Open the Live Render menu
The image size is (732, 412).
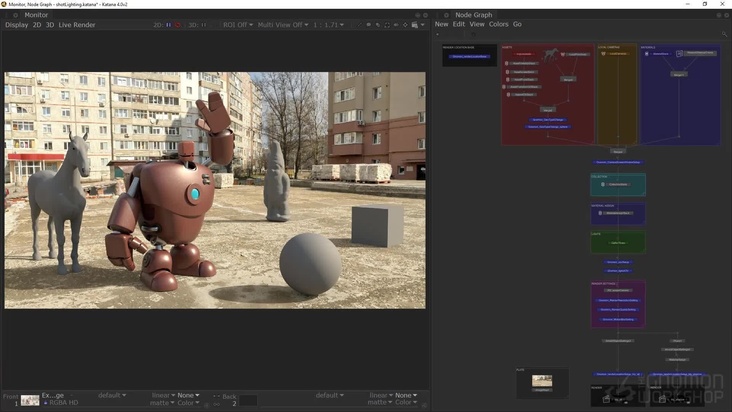click(77, 25)
